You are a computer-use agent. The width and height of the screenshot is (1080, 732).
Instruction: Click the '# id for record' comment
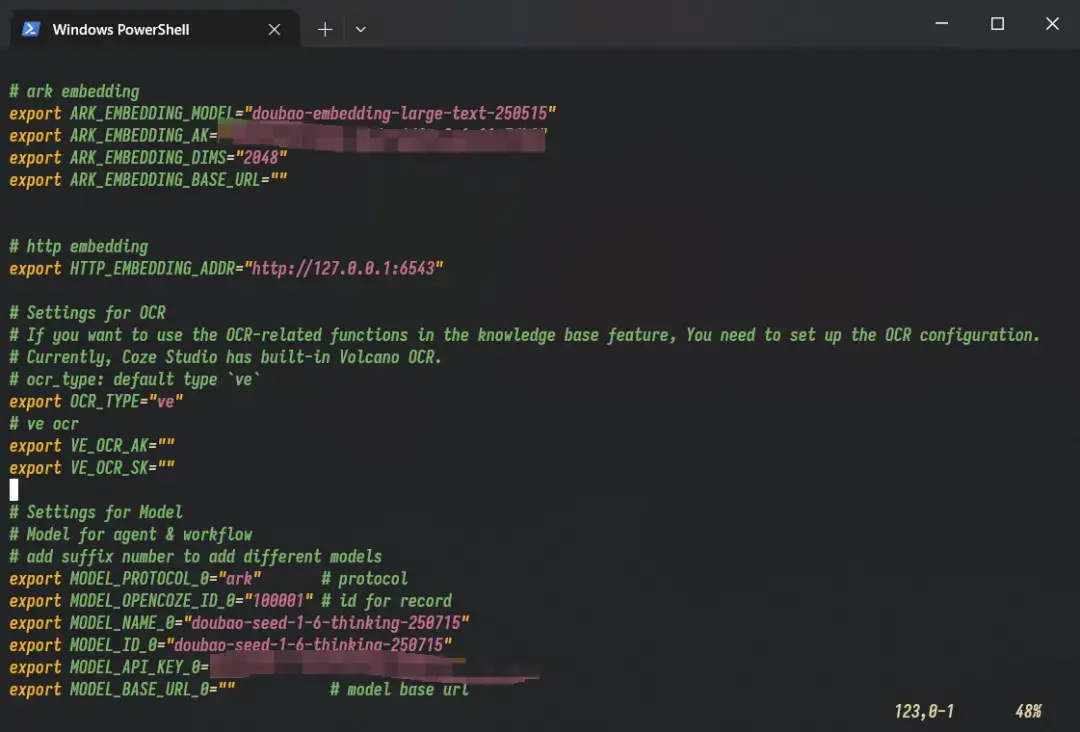[386, 600]
